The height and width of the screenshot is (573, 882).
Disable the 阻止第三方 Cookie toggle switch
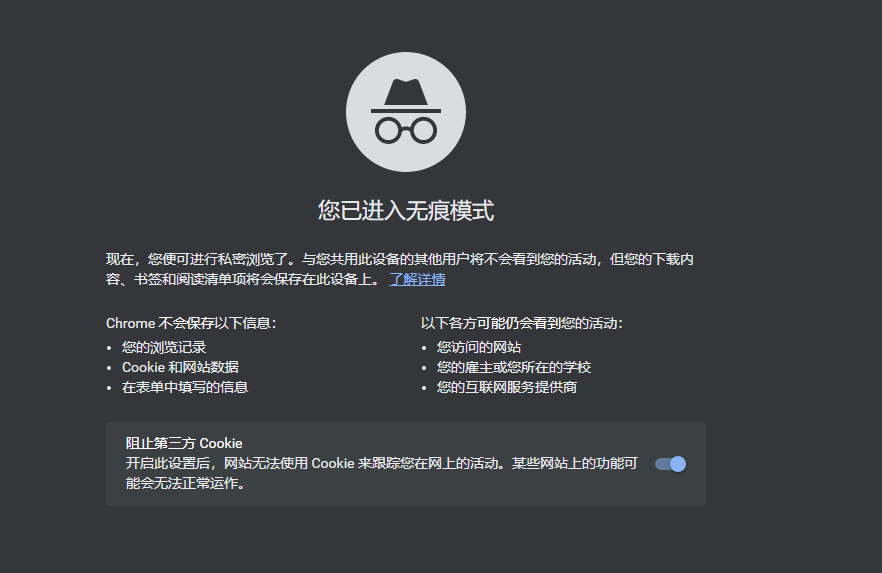(670, 464)
